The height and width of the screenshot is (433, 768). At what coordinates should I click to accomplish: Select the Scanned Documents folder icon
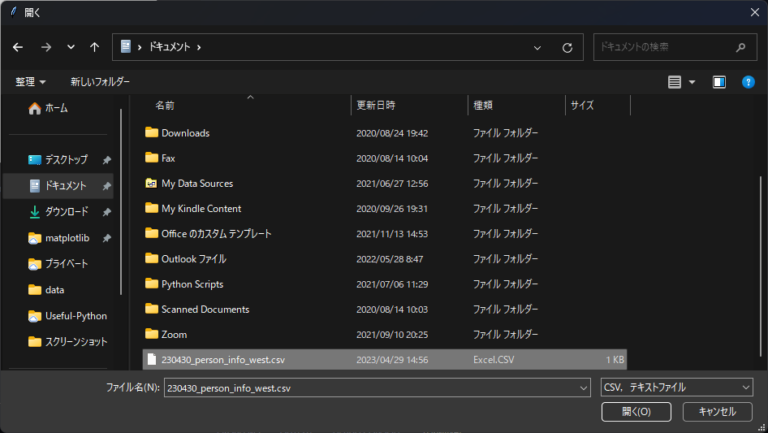click(x=151, y=309)
